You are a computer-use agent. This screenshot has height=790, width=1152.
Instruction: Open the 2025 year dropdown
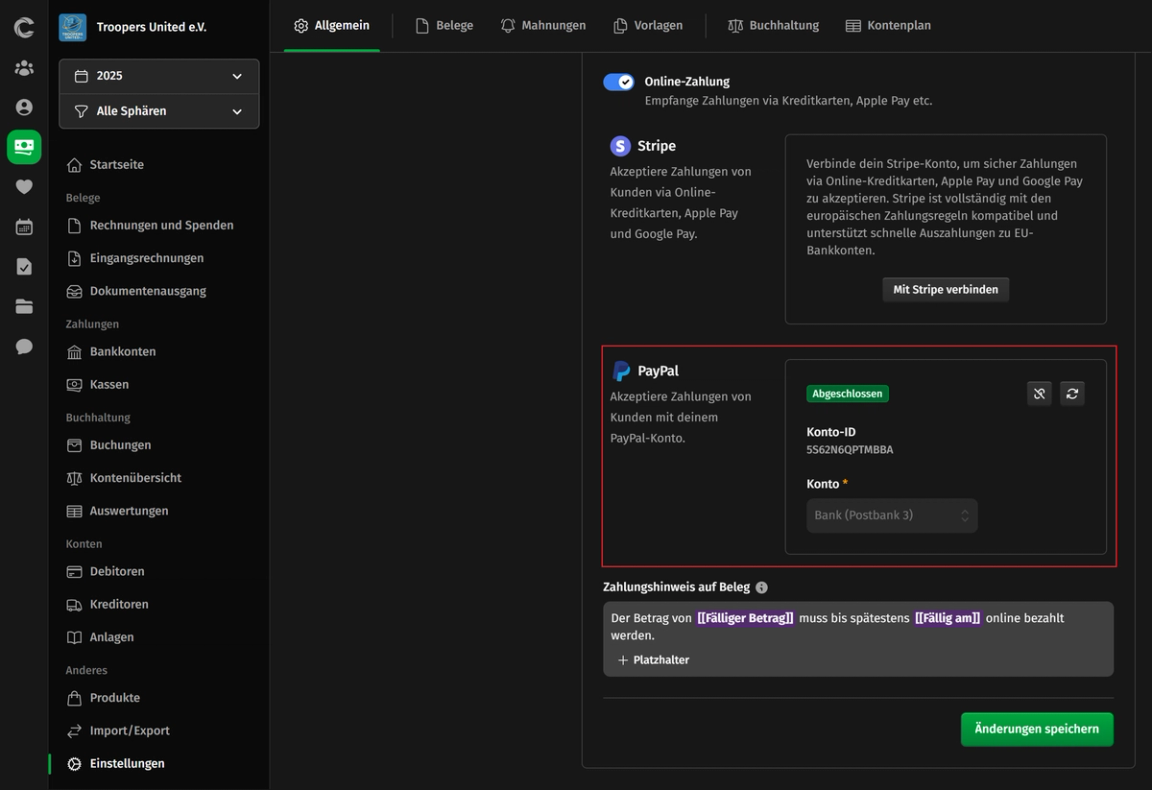[x=159, y=76]
